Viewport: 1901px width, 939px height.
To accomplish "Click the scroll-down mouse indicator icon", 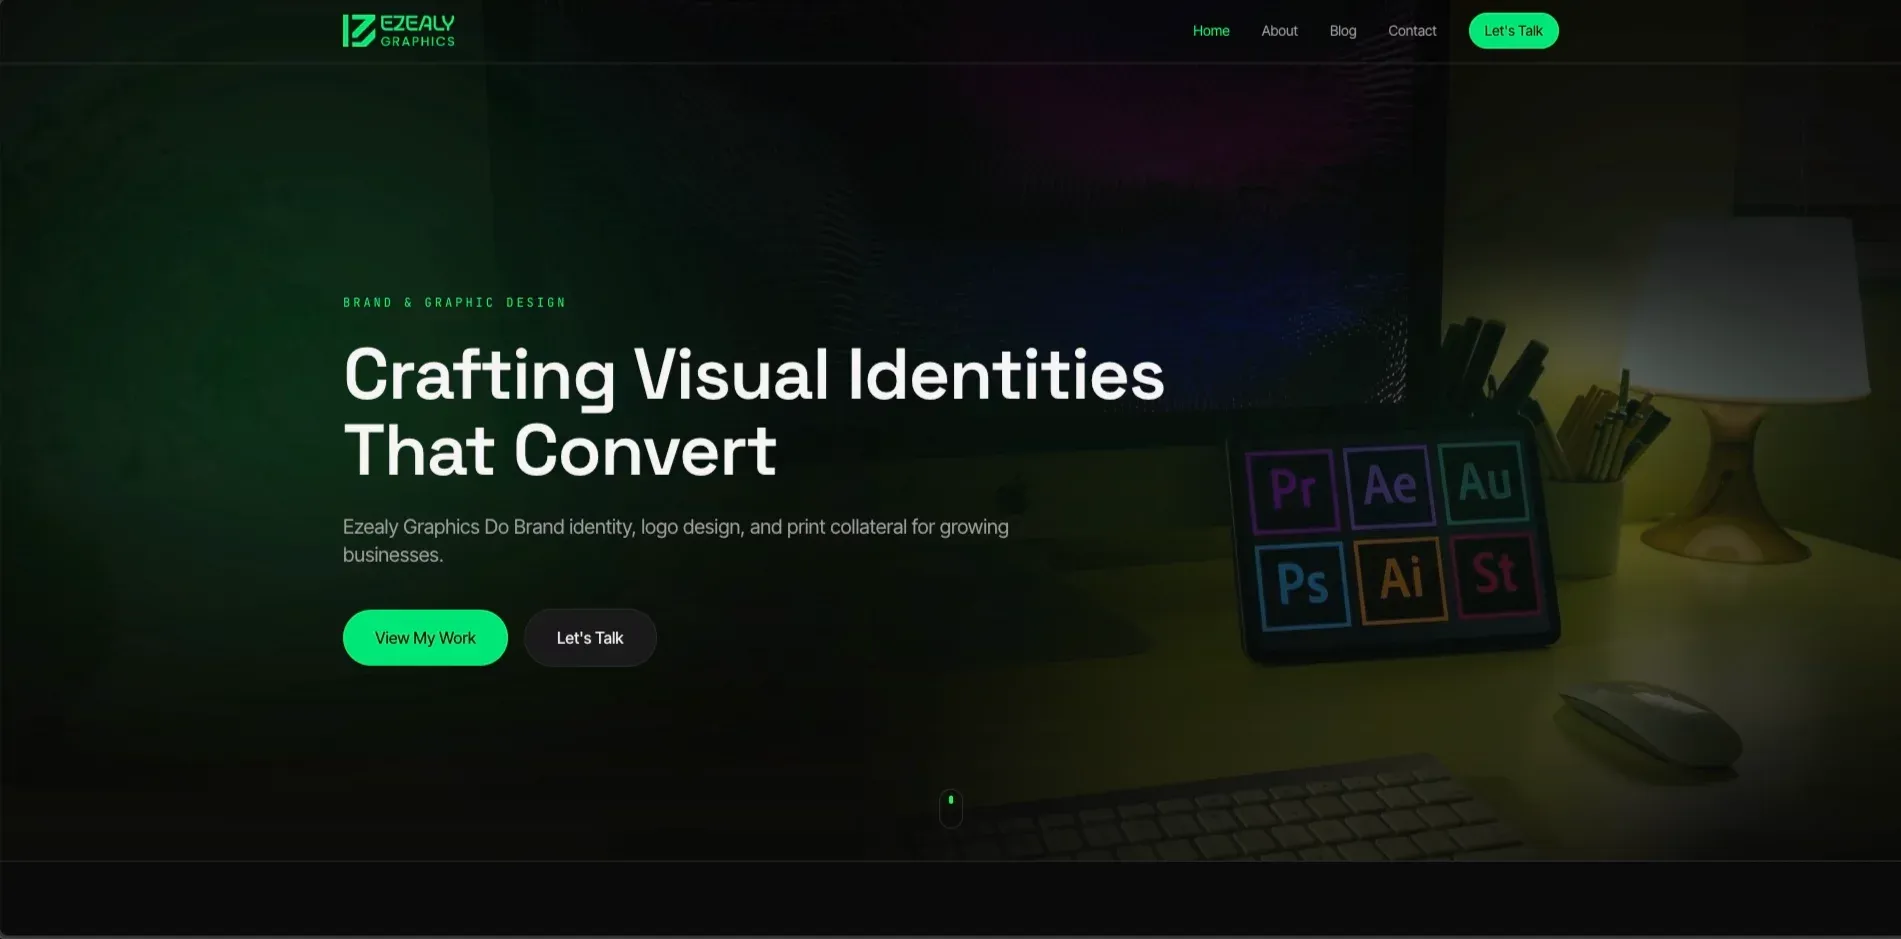I will pos(951,808).
